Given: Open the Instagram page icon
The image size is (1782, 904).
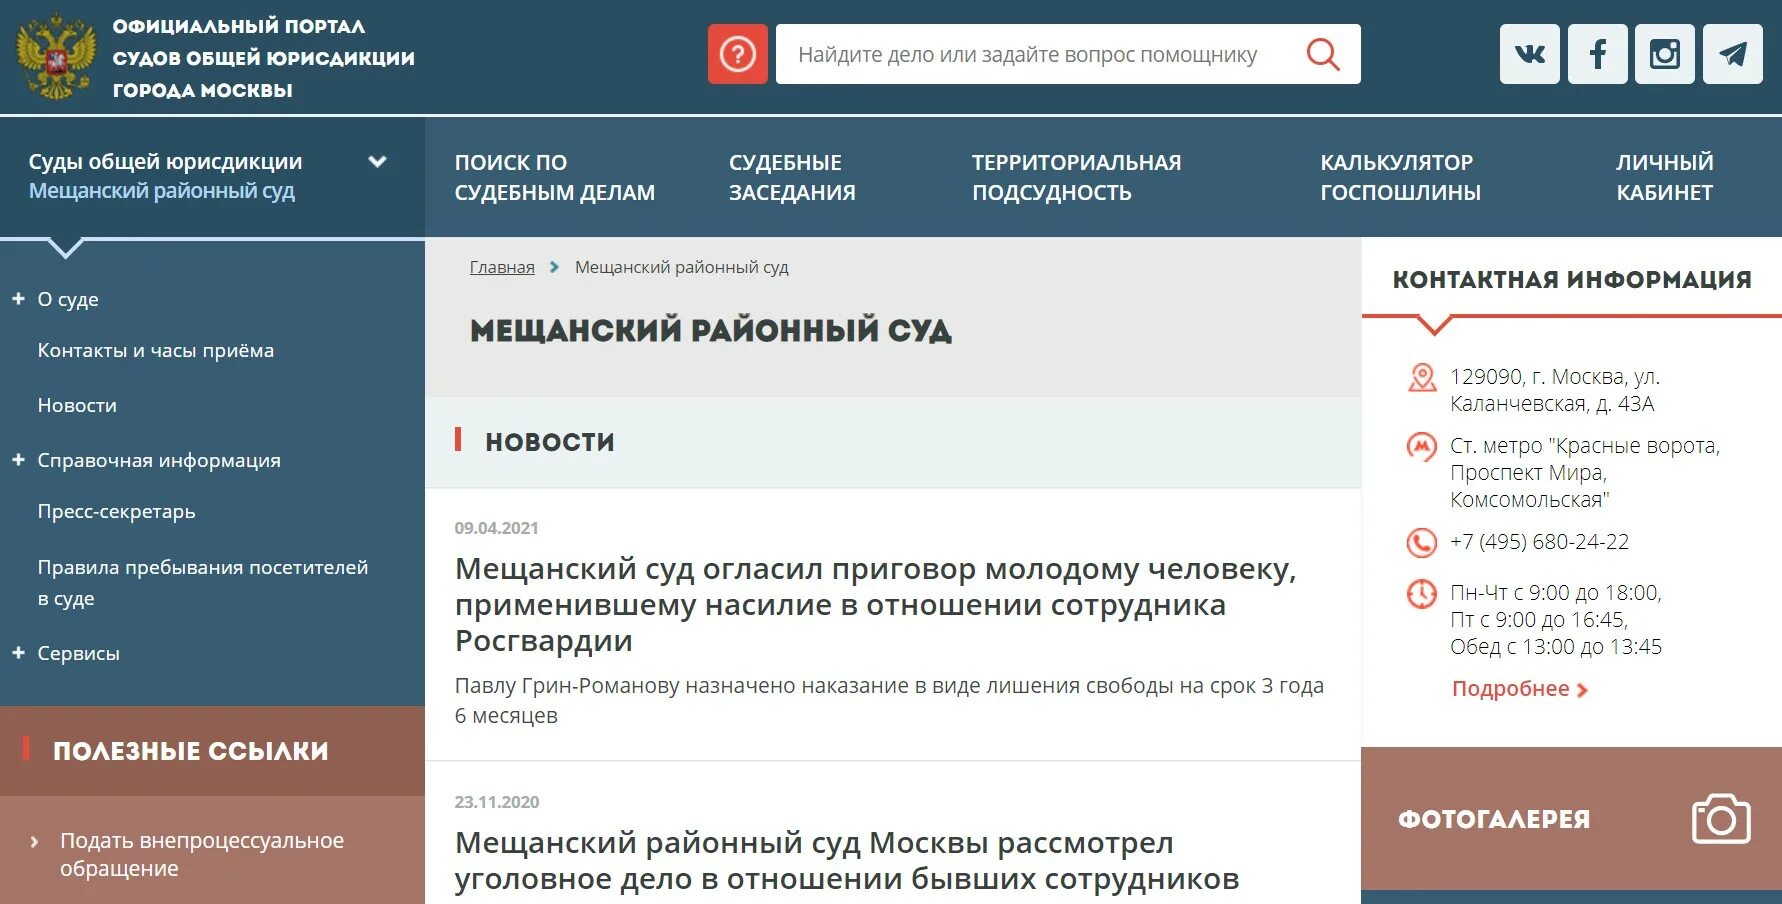Looking at the screenshot, I should 1664,54.
